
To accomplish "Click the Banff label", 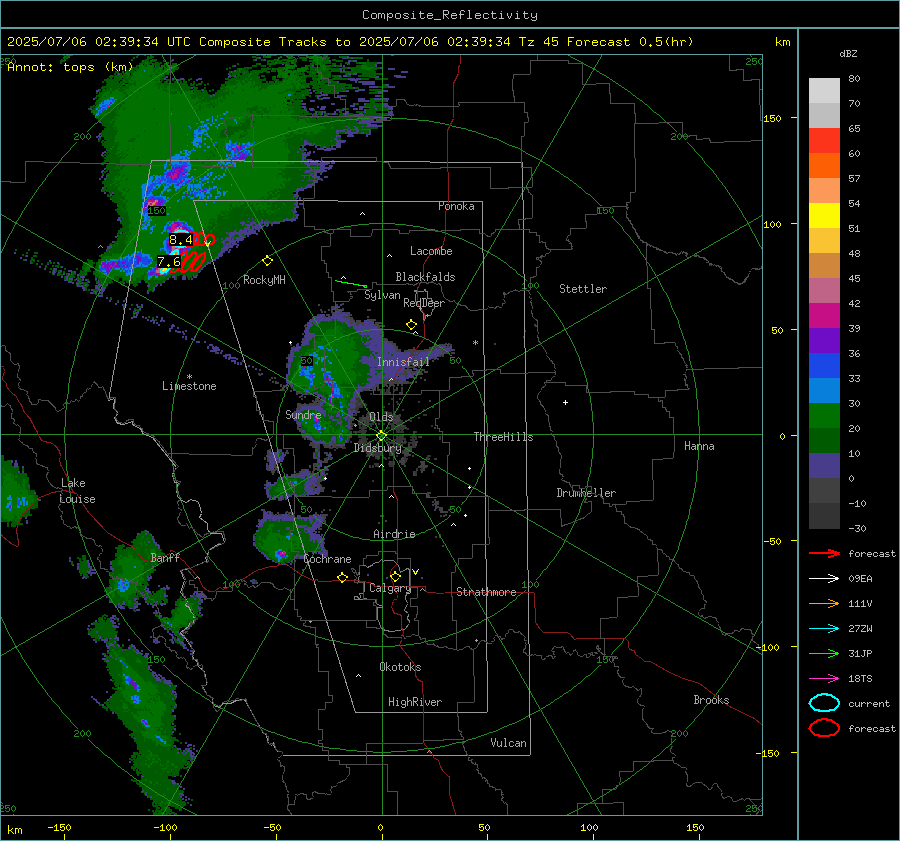I will click(x=165, y=558).
